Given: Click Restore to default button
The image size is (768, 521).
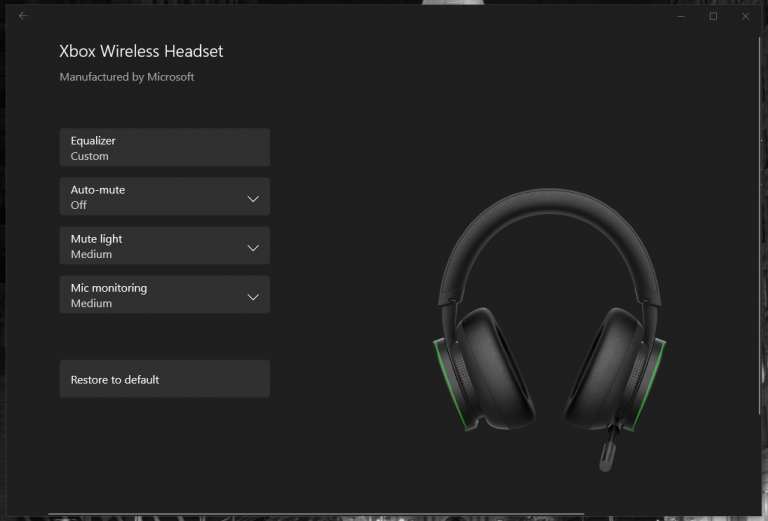Looking at the screenshot, I should 165,379.
